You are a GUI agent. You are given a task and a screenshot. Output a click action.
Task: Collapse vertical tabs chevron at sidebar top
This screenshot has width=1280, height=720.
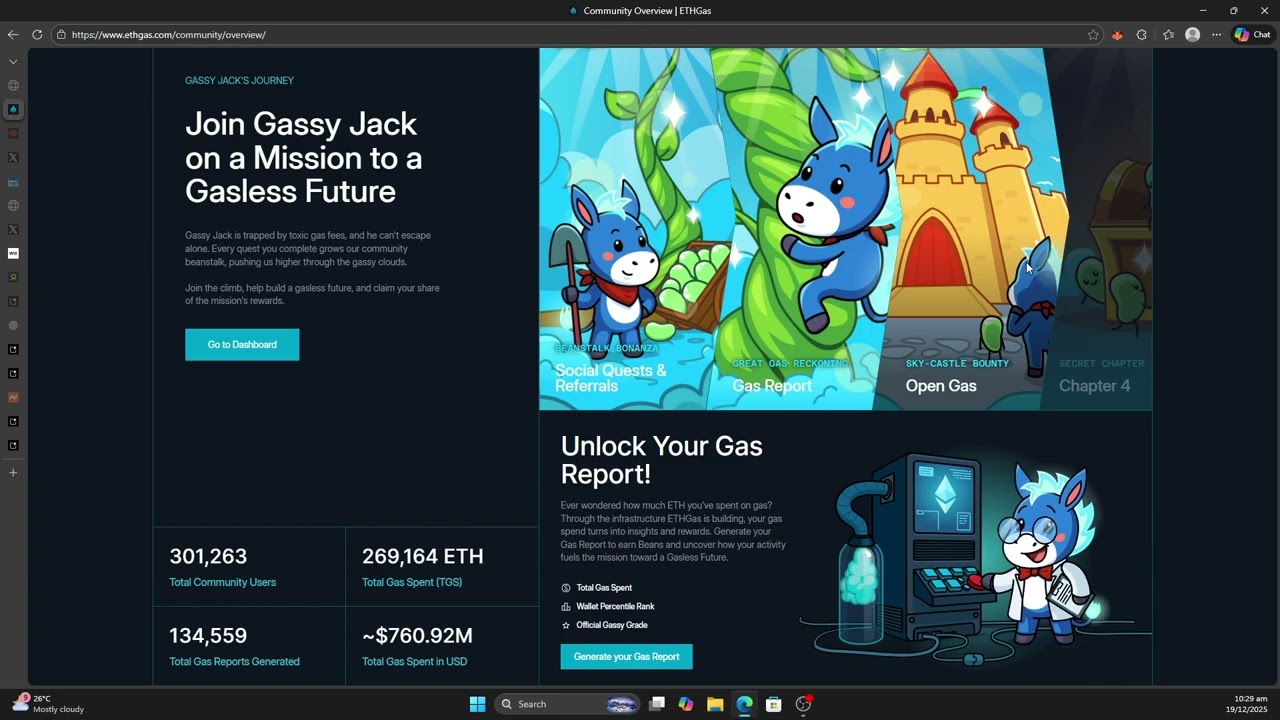click(x=13, y=62)
